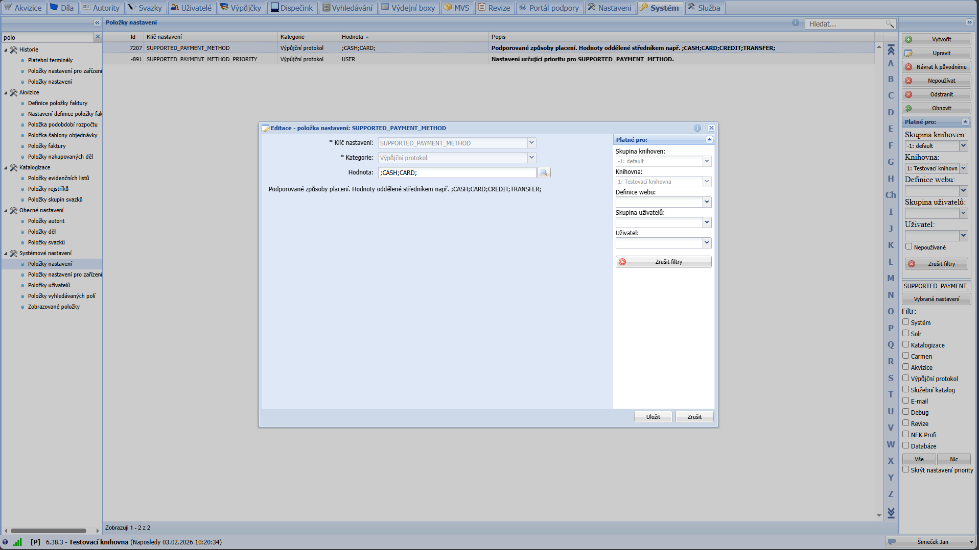Click Zrušit filtry in the dialog
Screen dimensions: 979x550
click(x=664, y=262)
